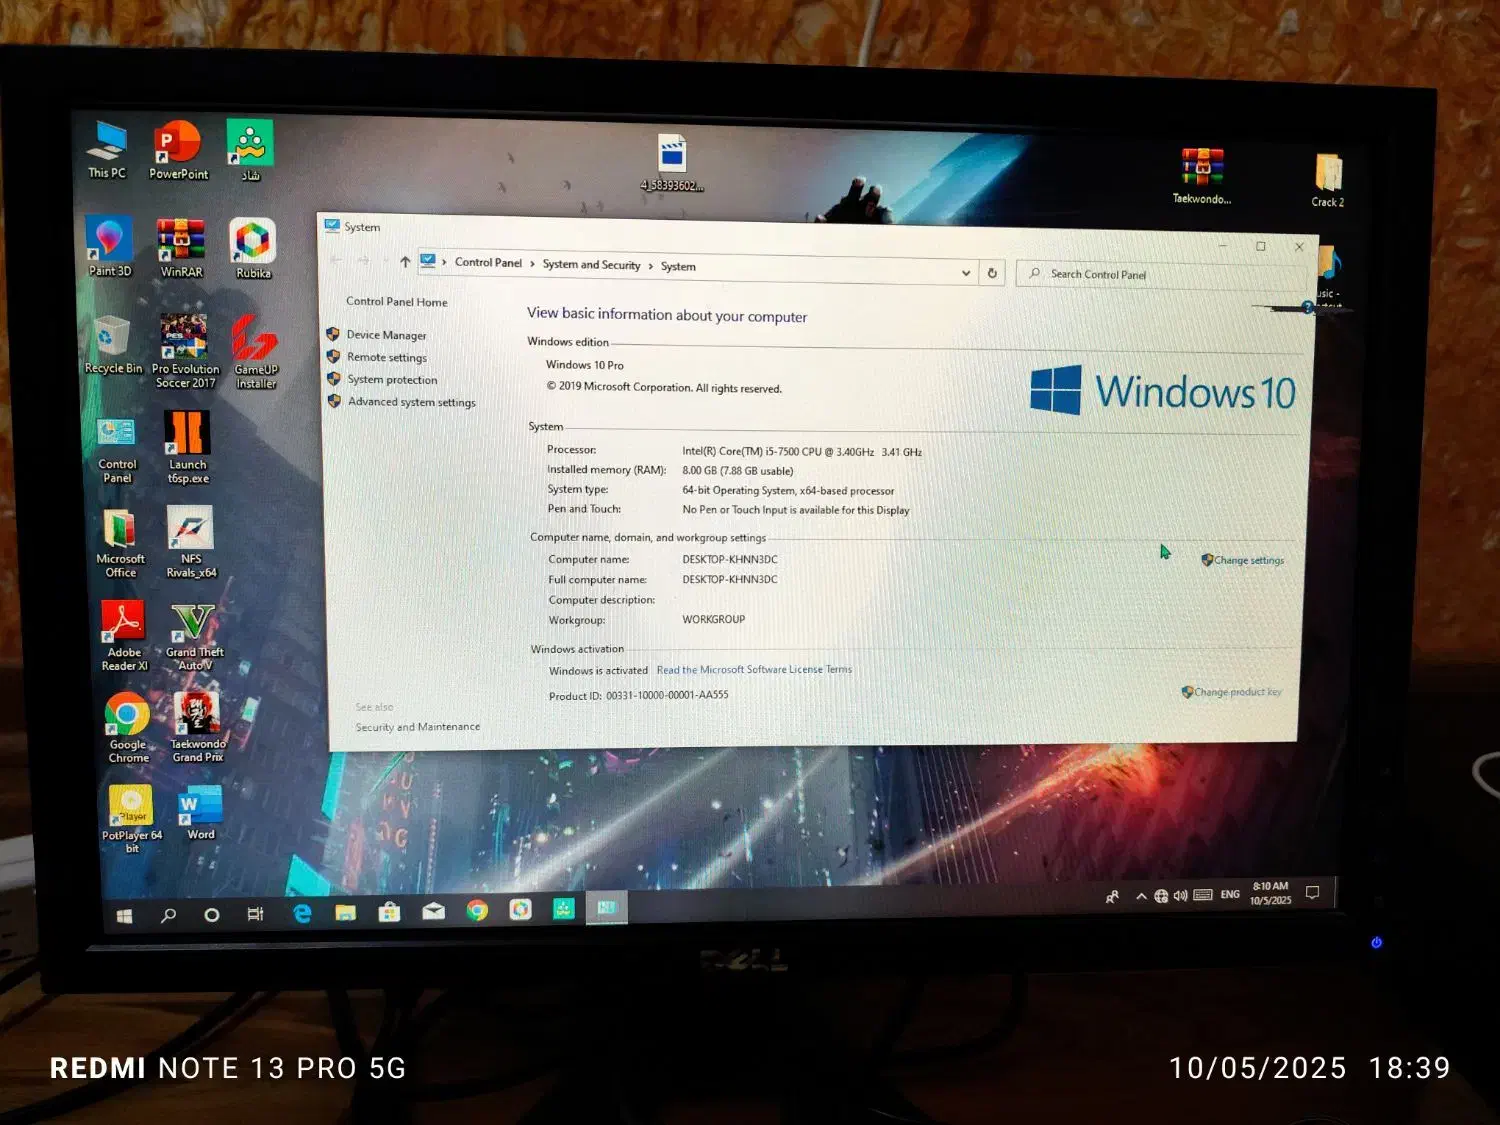The image size is (1500, 1125).
Task: Open the Windows Start menu
Action: [x=125, y=916]
